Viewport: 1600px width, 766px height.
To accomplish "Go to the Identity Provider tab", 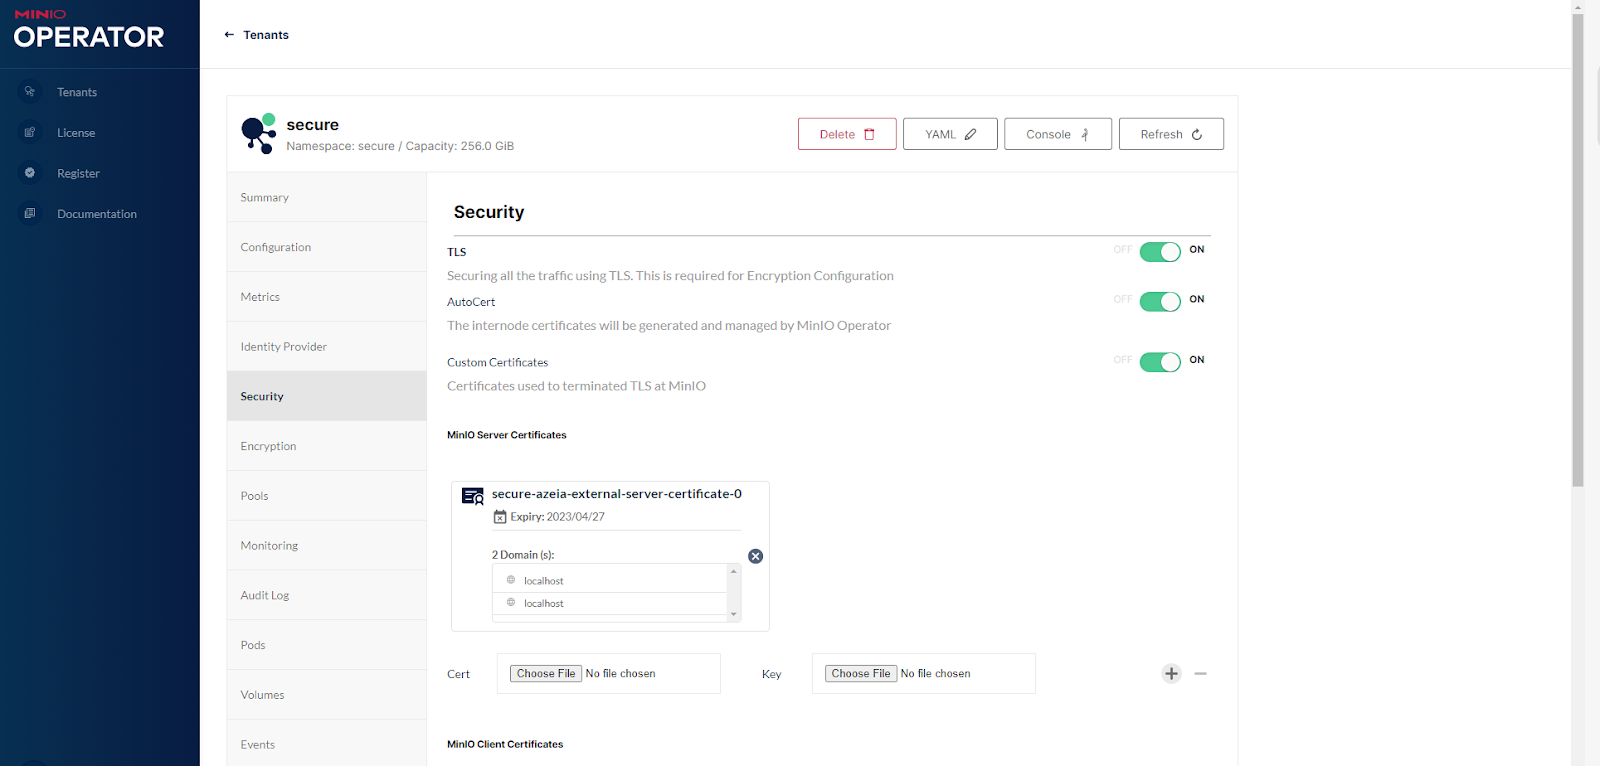I will 283,347.
